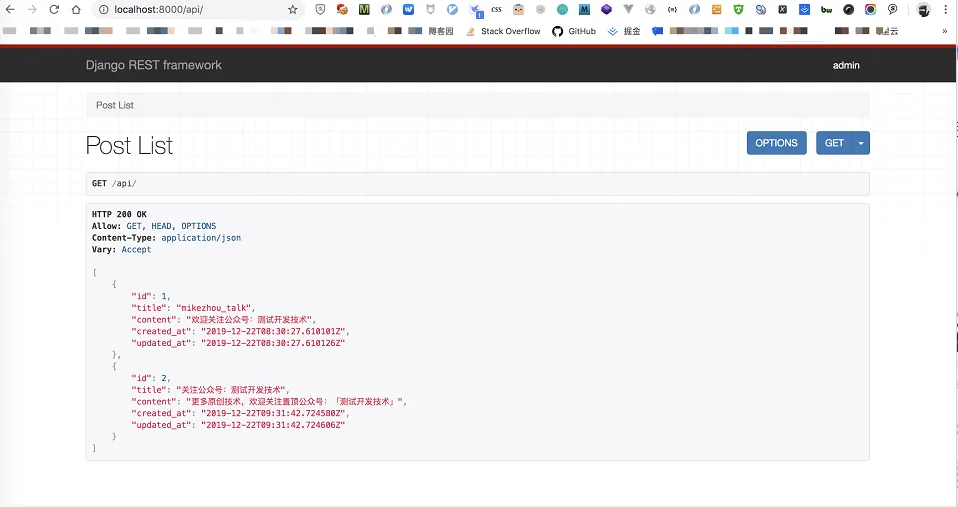This screenshot has width=958, height=507.
Task: Open the browser home page
Action: [76, 9]
